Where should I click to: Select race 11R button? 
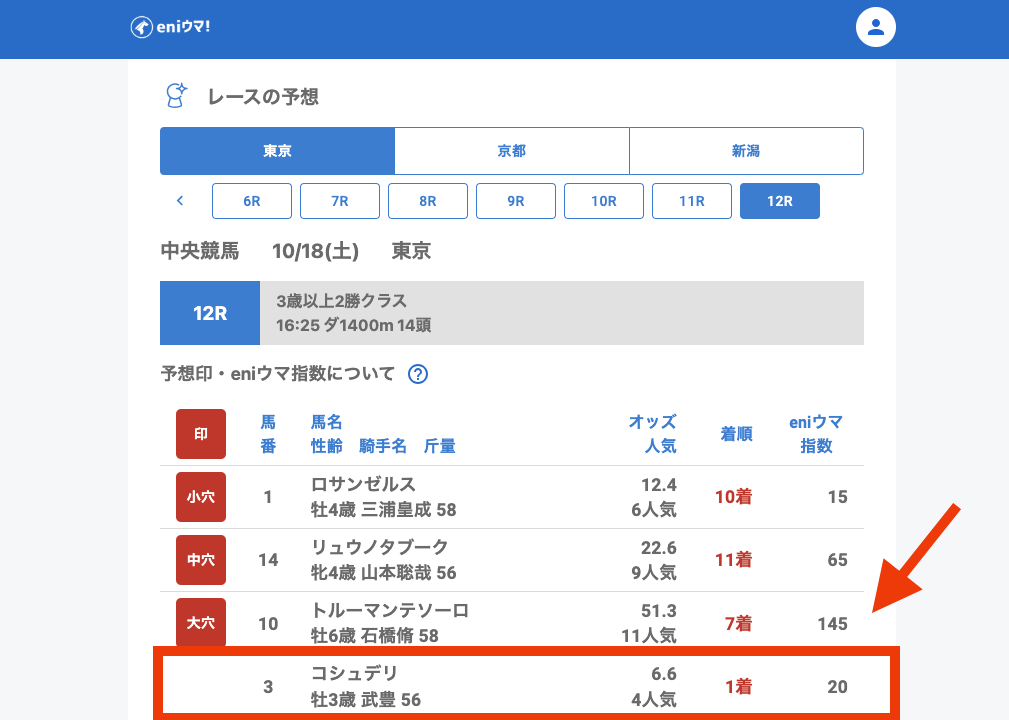[x=692, y=201]
